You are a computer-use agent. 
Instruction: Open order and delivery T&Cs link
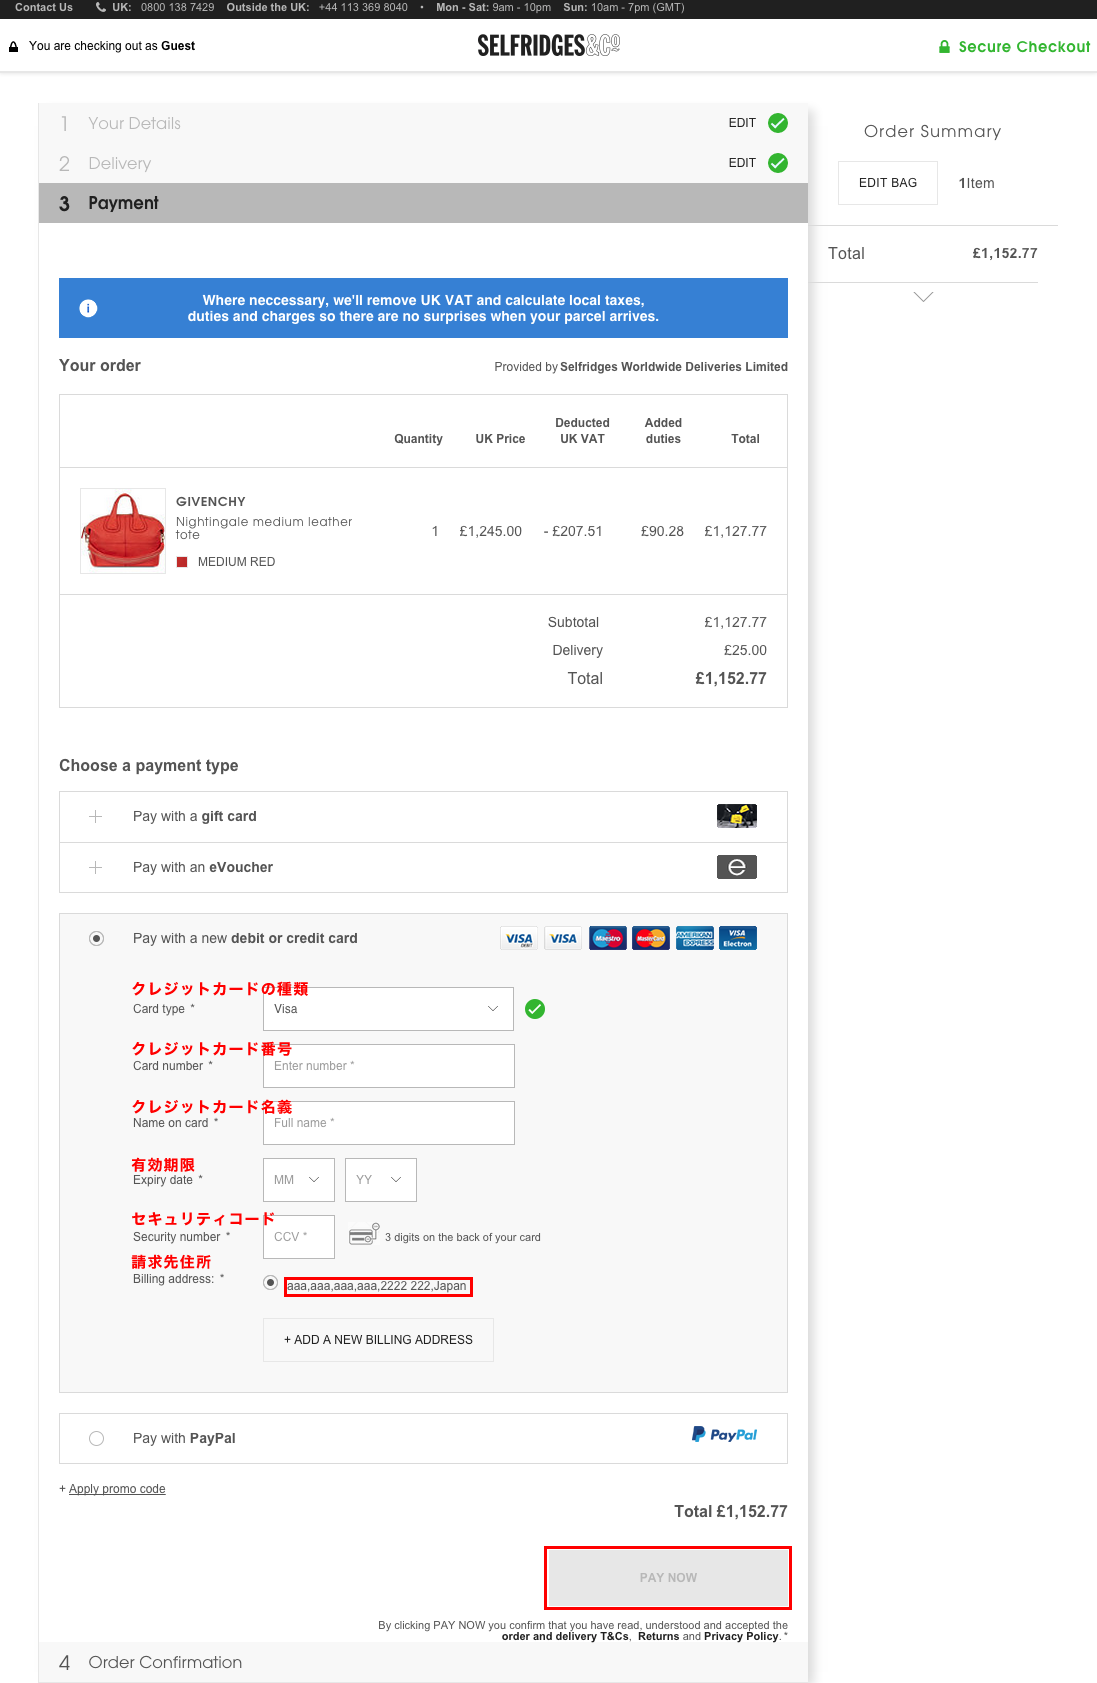(x=565, y=1636)
